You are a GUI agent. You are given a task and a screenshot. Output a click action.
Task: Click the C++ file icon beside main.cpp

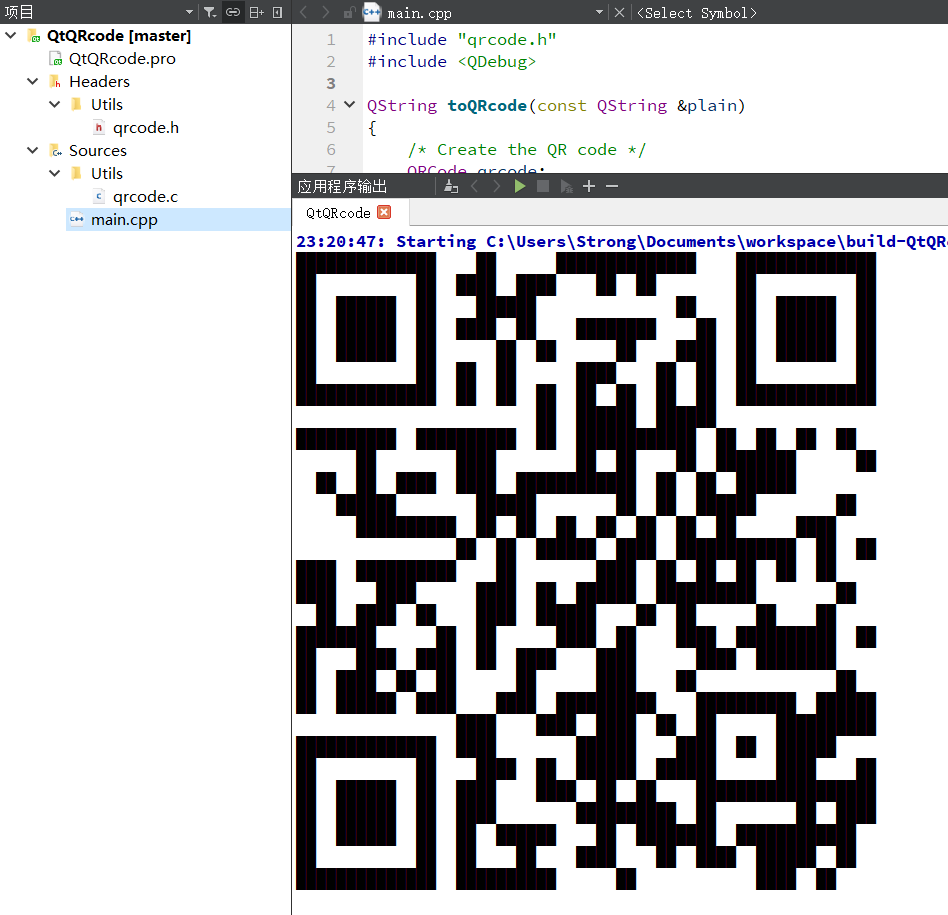click(x=371, y=12)
